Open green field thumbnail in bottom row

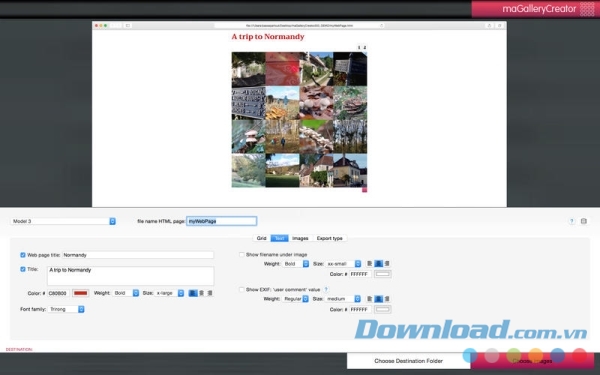click(282, 170)
